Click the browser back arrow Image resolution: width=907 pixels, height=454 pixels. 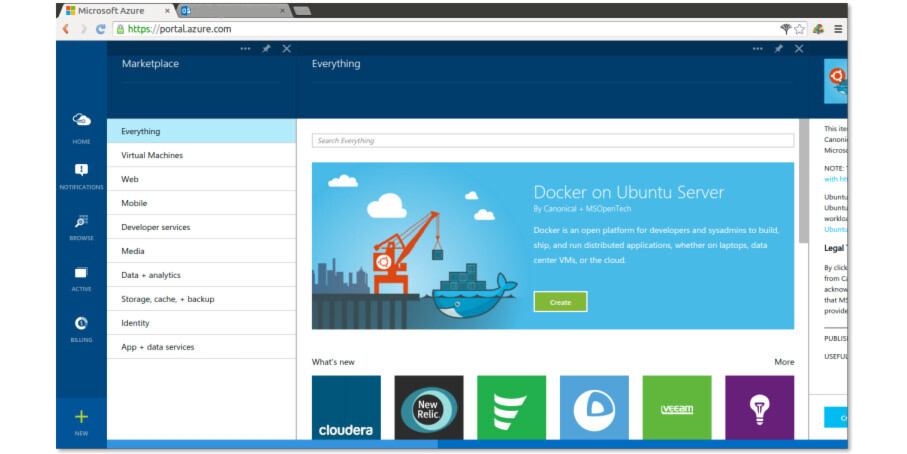pyautogui.click(x=66, y=29)
